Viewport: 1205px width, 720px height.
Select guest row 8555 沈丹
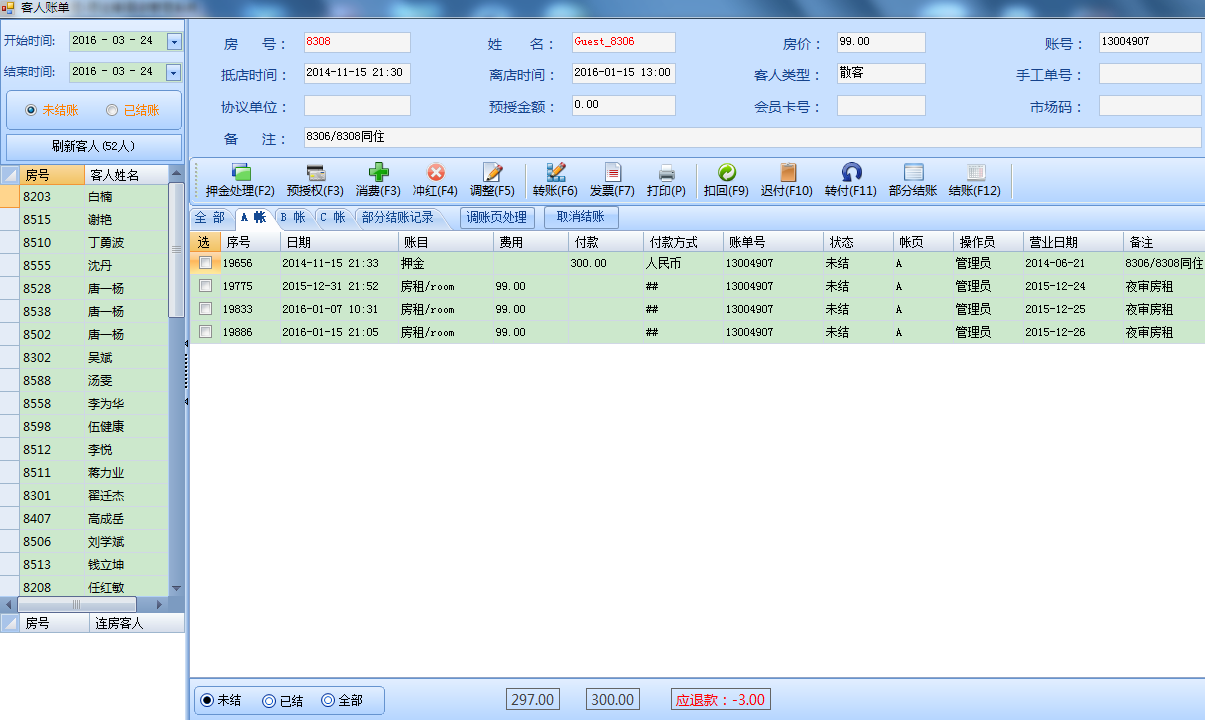[x=94, y=265]
